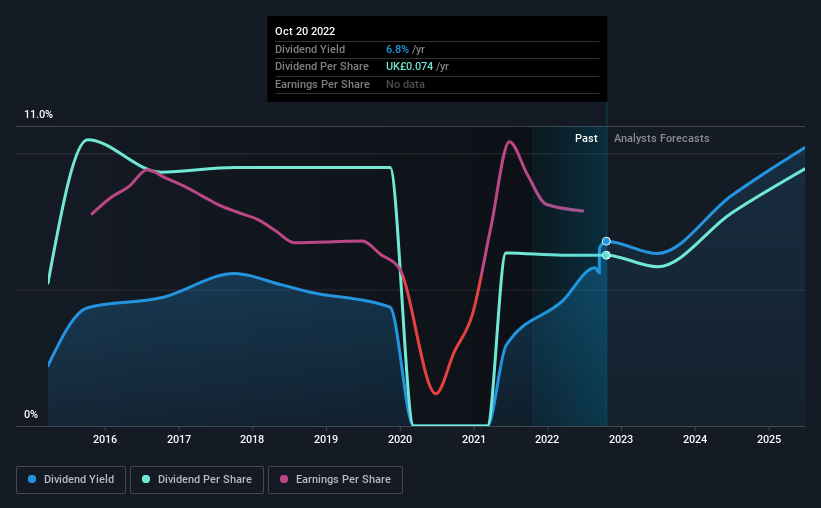Click the 2023 x-axis label
This screenshot has width=821, height=508.
[x=621, y=439]
